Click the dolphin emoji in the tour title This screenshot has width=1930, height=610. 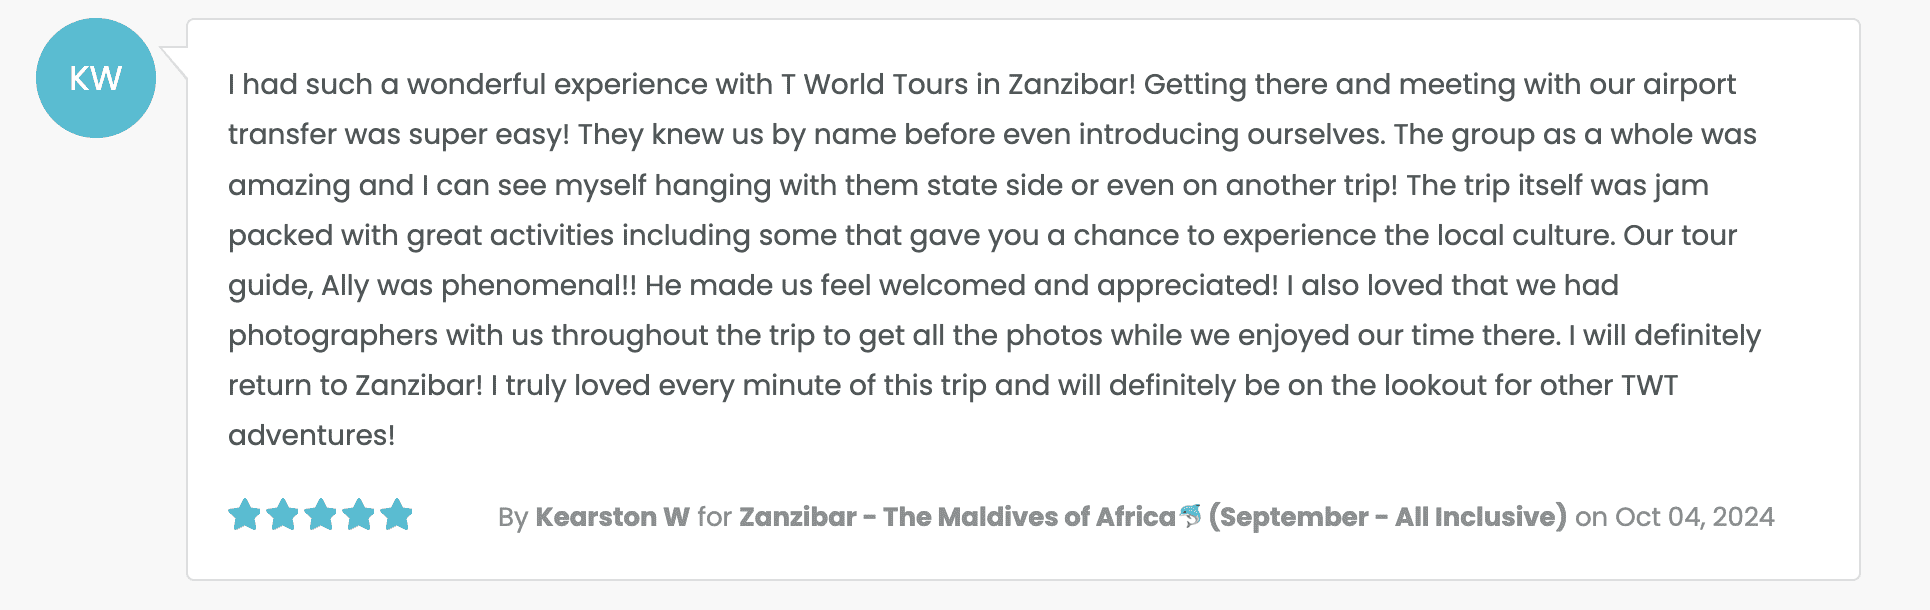tap(1190, 516)
